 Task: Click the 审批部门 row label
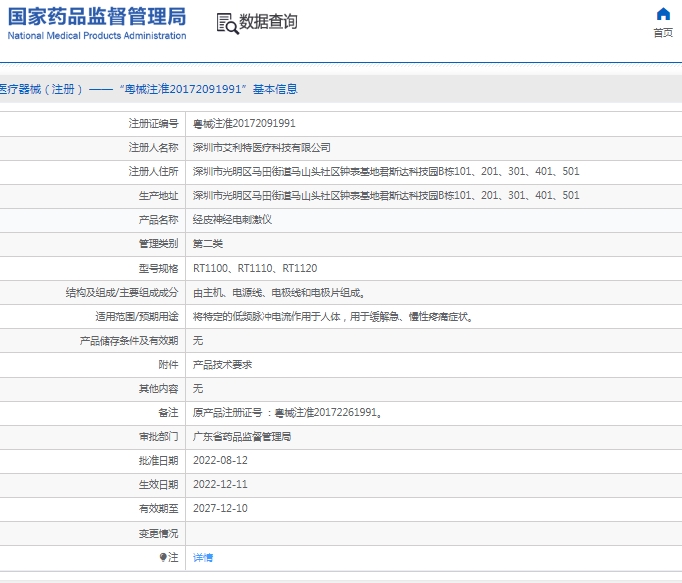click(x=159, y=436)
